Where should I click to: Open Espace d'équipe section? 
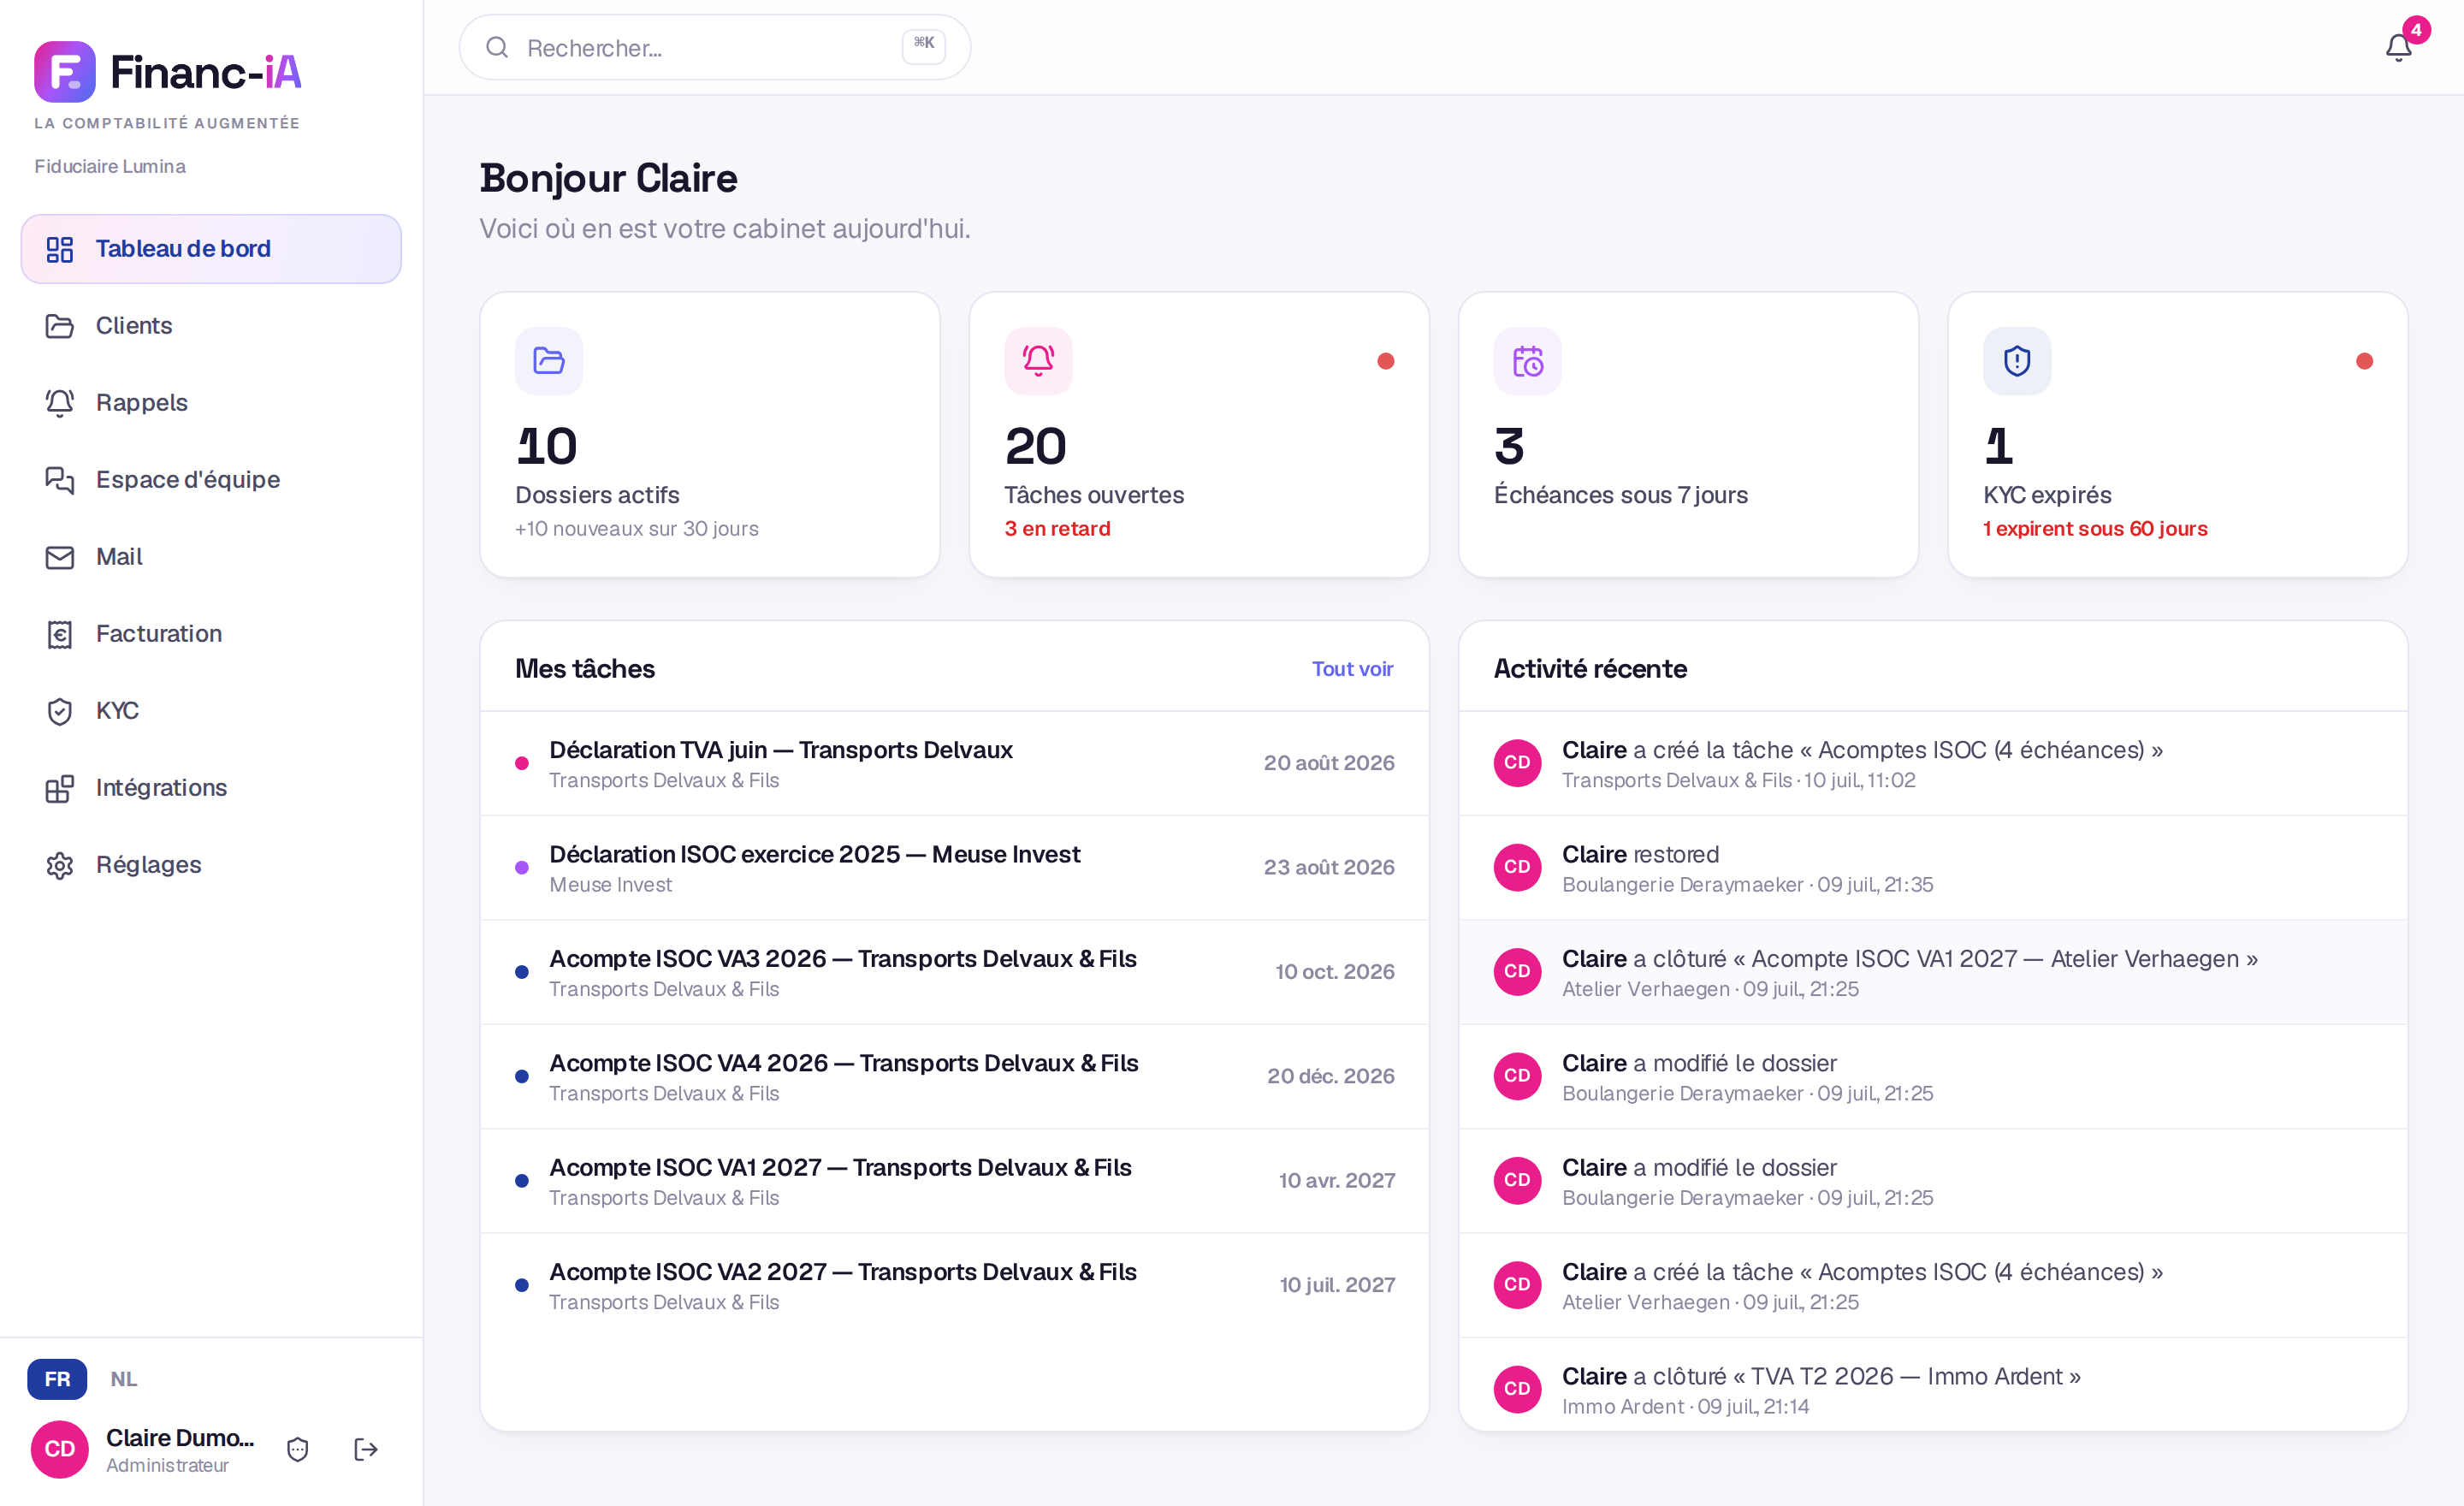(211, 480)
